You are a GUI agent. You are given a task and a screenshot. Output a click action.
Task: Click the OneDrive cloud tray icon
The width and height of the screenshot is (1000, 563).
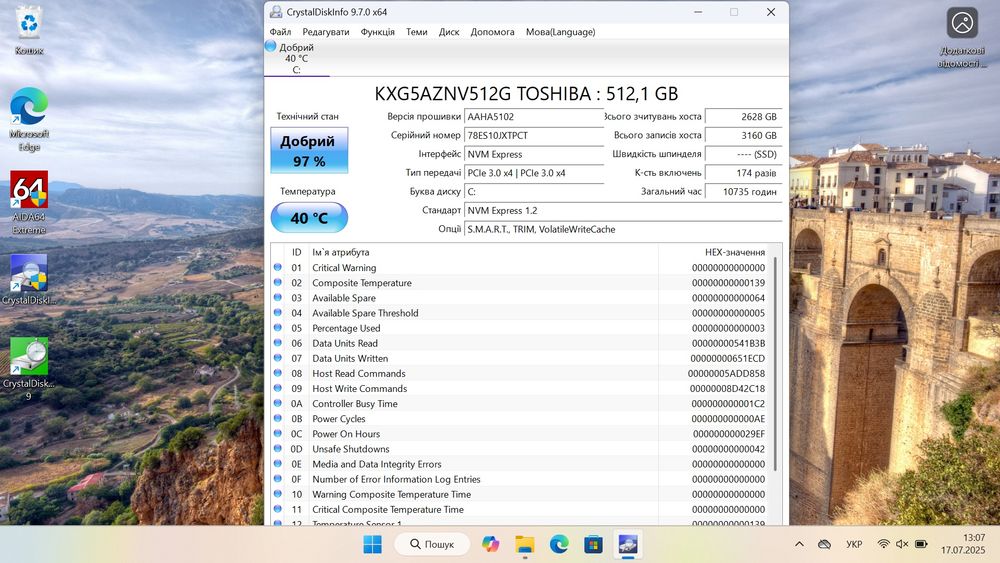(825, 545)
